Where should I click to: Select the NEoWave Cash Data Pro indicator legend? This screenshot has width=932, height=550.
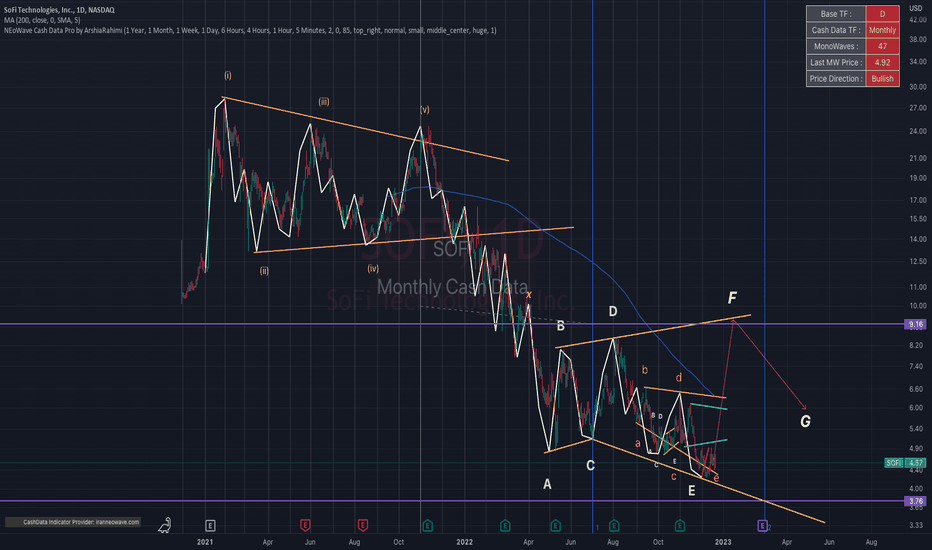coord(250,30)
